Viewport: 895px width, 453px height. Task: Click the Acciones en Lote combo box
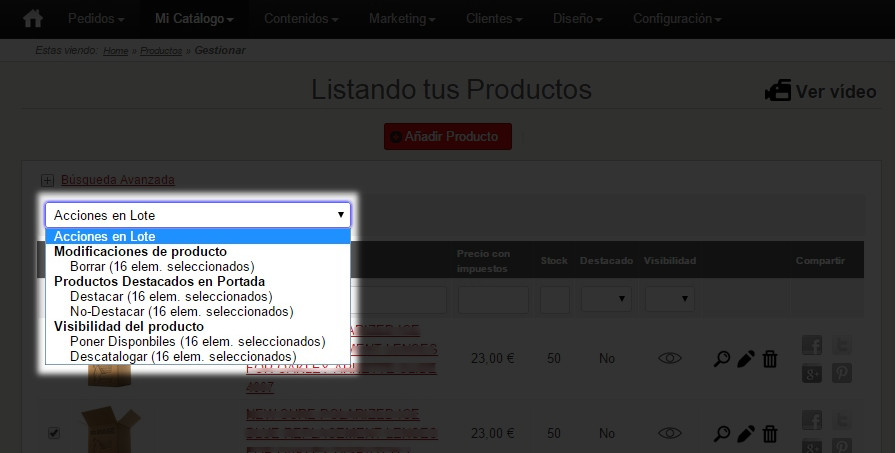tap(197, 215)
